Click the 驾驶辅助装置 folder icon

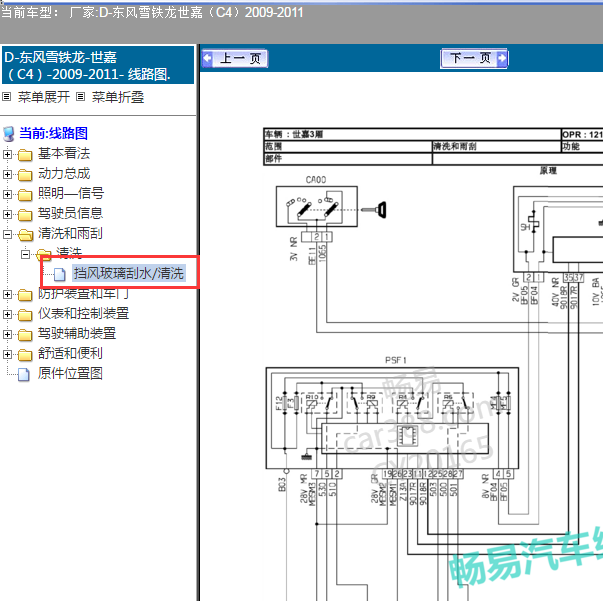[25, 335]
